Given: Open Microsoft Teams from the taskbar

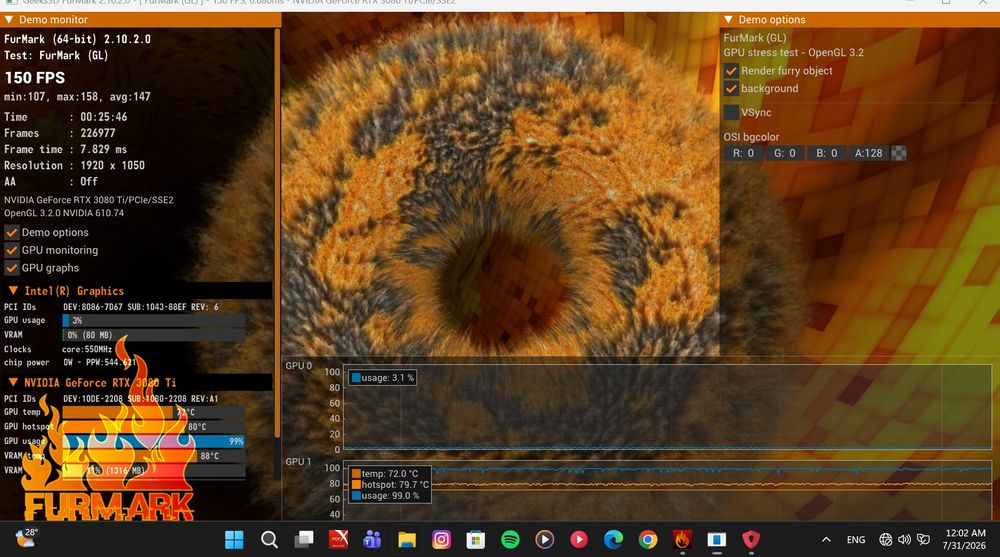Looking at the screenshot, I should [x=372, y=540].
